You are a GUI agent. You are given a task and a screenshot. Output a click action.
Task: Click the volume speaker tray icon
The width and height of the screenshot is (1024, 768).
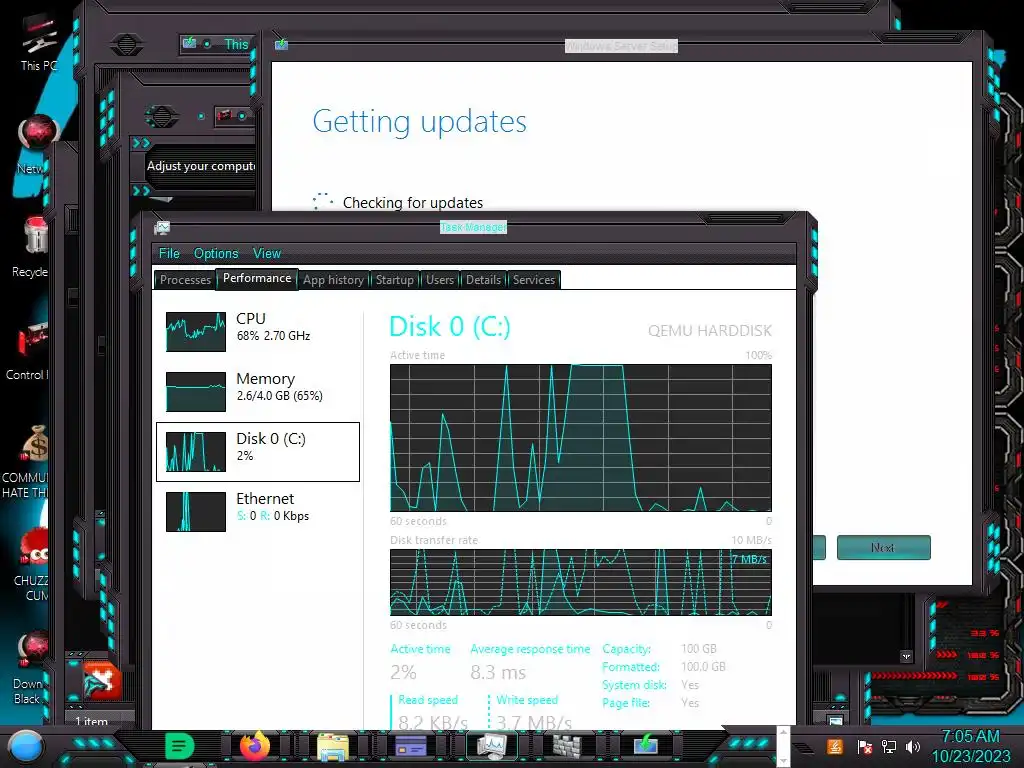912,746
